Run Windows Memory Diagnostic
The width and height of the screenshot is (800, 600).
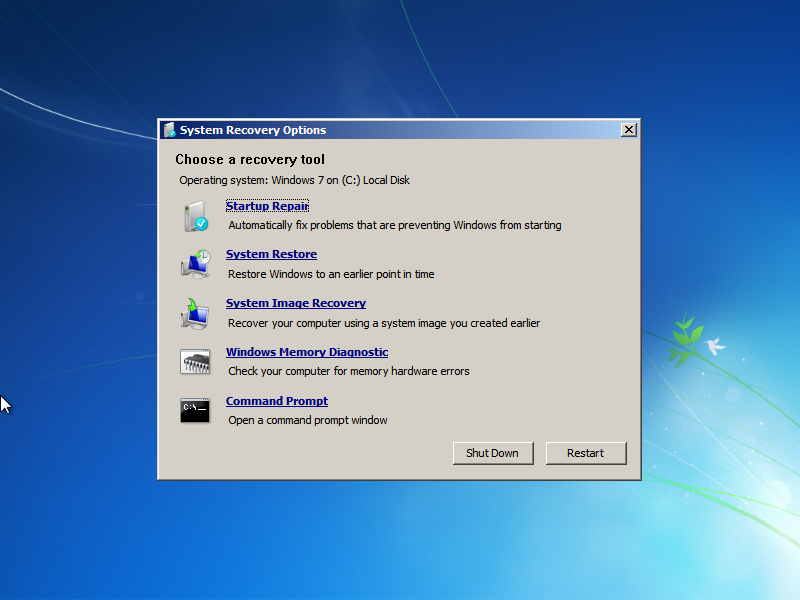pos(307,352)
